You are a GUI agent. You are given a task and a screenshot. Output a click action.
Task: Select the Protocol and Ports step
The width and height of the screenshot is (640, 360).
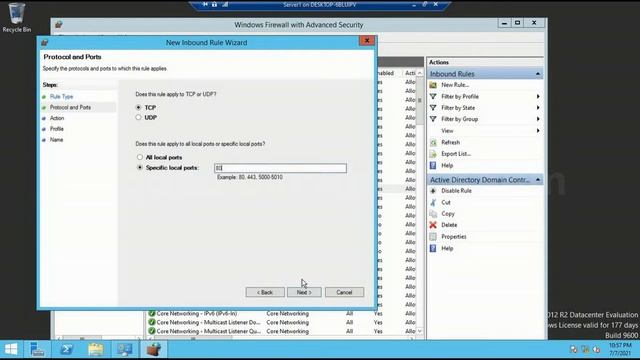pyautogui.click(x=70, y=107)
